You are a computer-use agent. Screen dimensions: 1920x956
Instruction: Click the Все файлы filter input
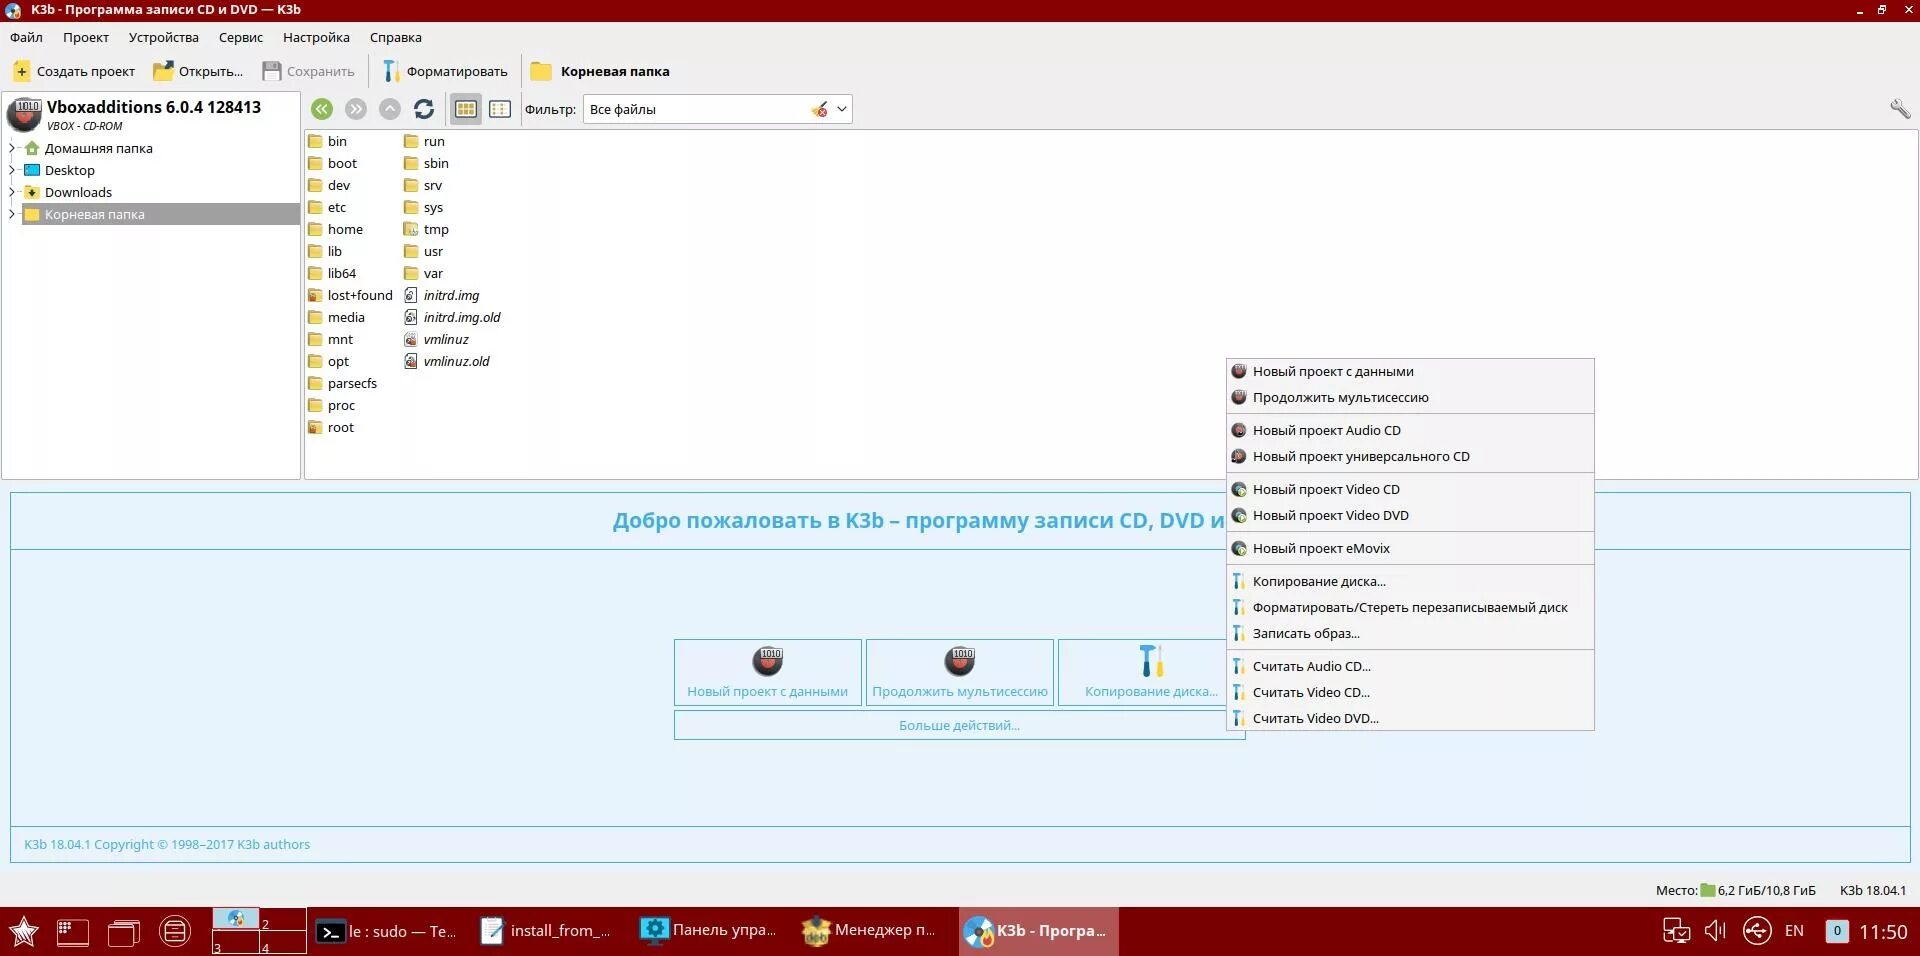pos(698,109)
